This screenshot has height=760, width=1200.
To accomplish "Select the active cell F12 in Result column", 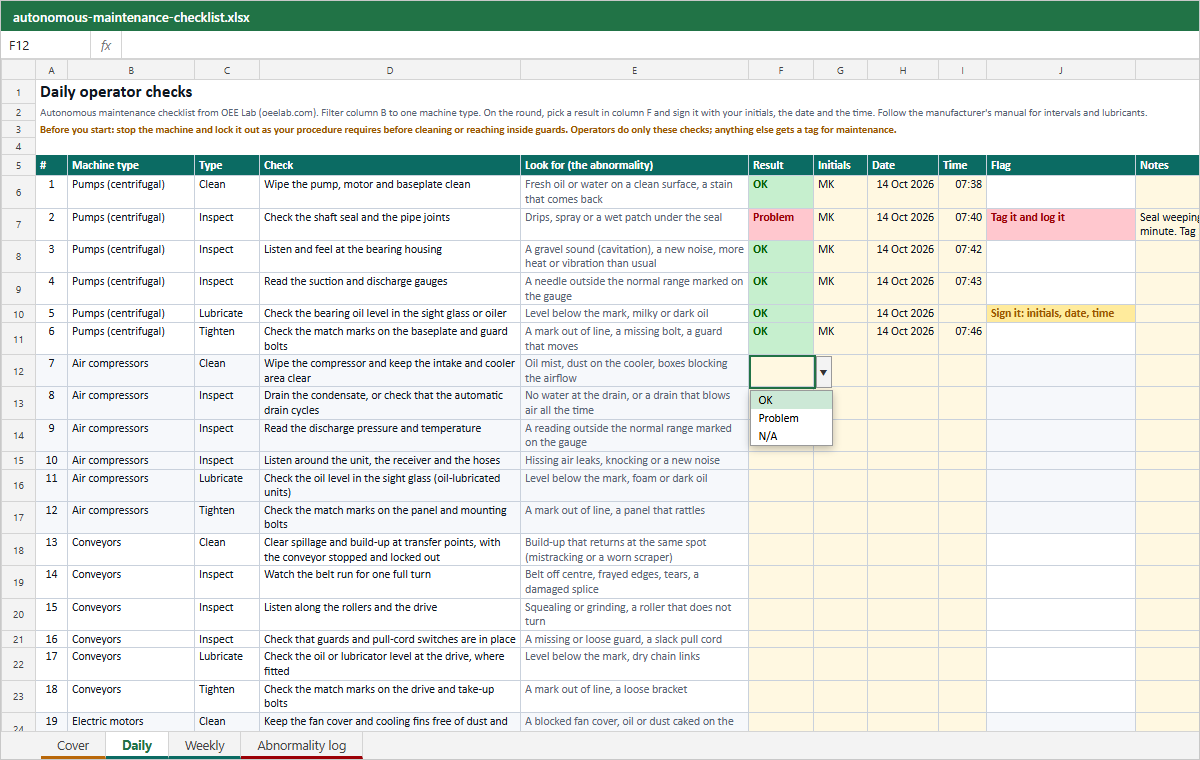I will tap(781, 372).
